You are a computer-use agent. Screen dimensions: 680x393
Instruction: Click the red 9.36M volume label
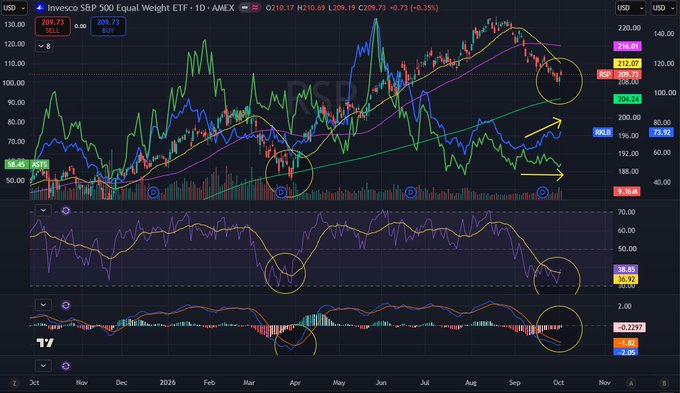pyautogui.click(x=627, y=191)
